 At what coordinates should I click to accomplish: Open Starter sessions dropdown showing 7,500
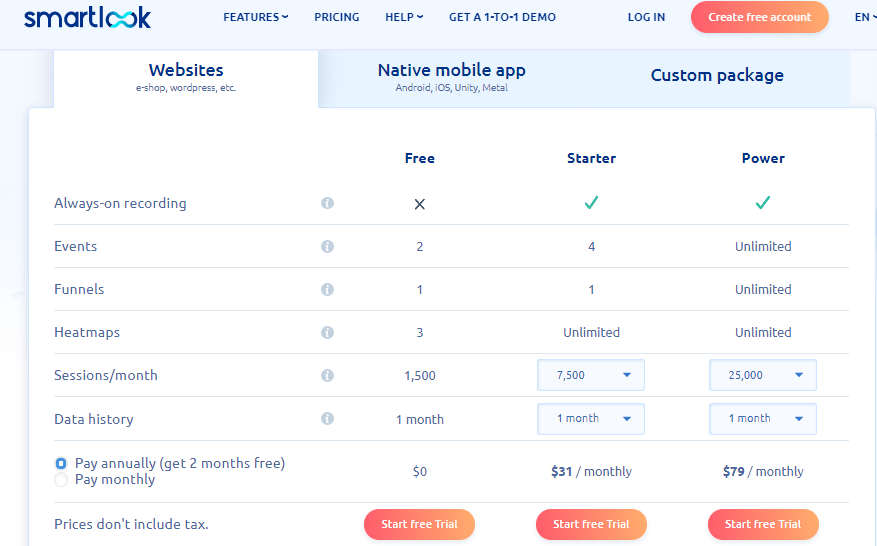click(591, 375)
